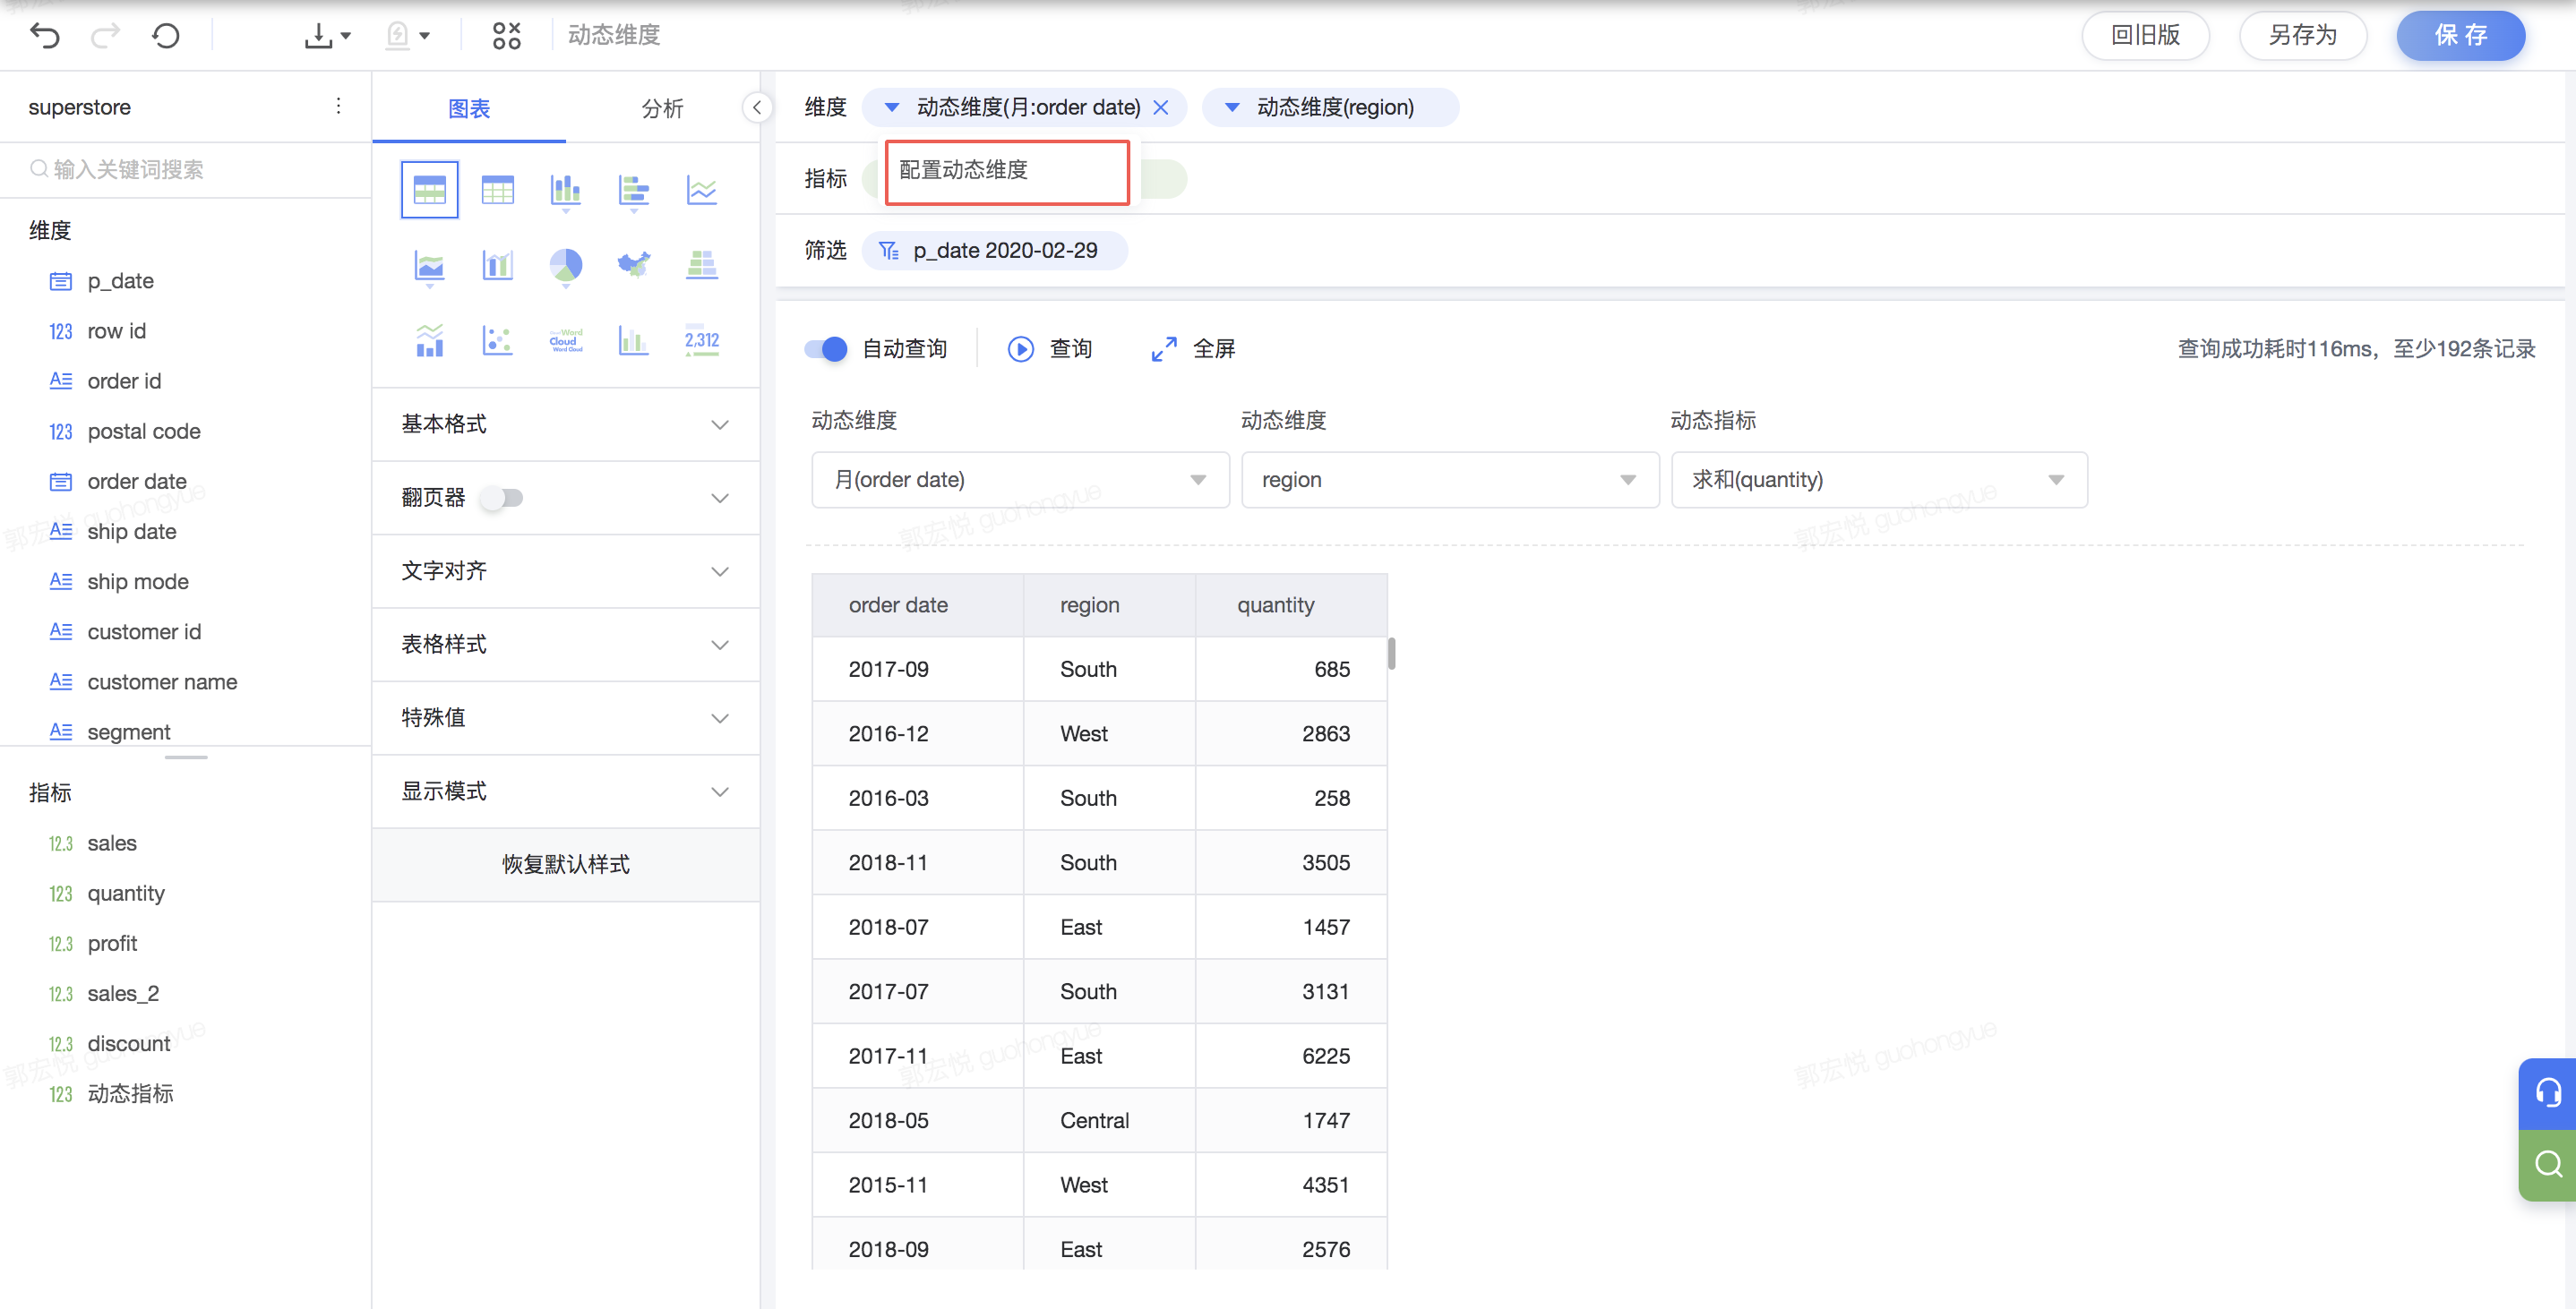This screenshot has width=2576, height=1309.
Task: Select the combined line and bar chart
Action: 430,341
